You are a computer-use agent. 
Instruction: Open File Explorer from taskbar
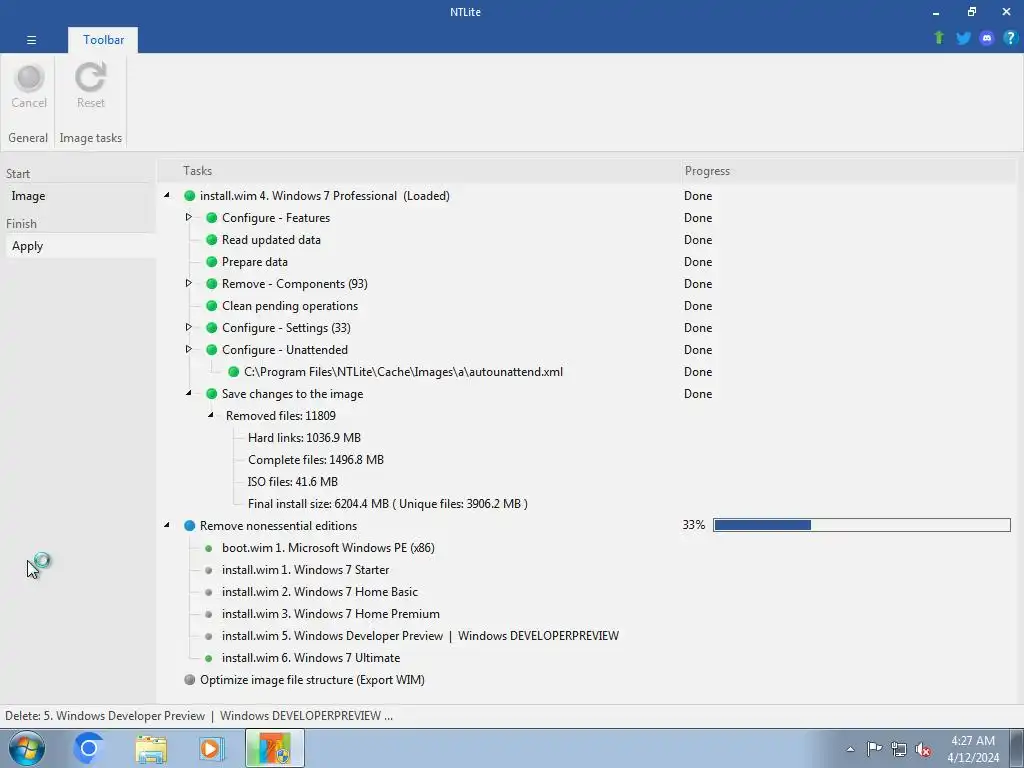coord(151,749)
